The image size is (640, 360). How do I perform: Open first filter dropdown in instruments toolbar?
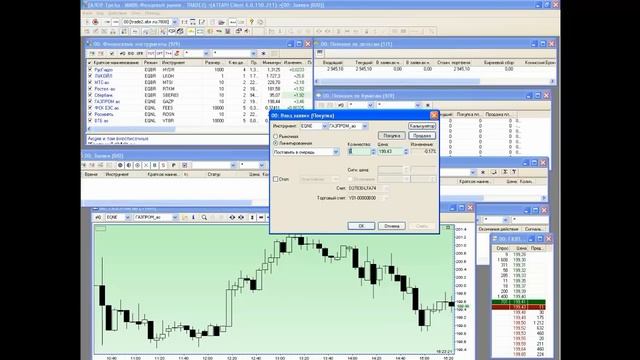tap(206, 53)
